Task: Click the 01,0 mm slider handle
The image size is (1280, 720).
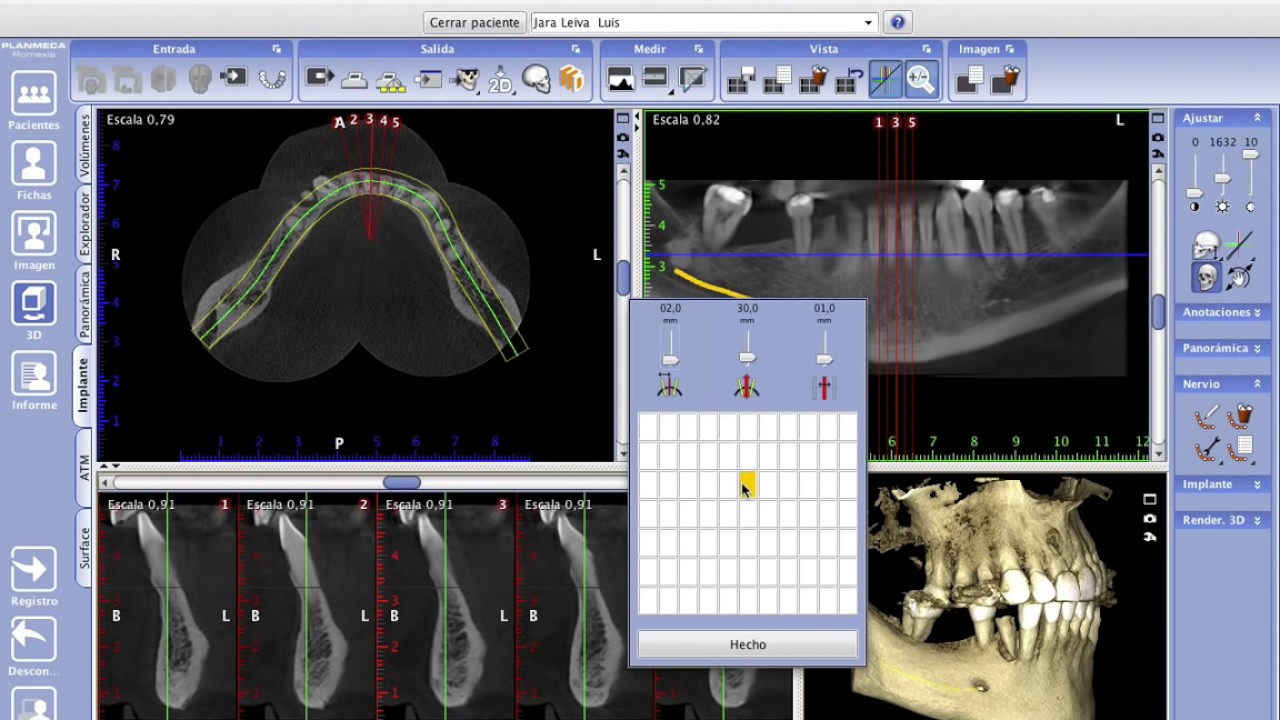Action: tap(824, 360)
